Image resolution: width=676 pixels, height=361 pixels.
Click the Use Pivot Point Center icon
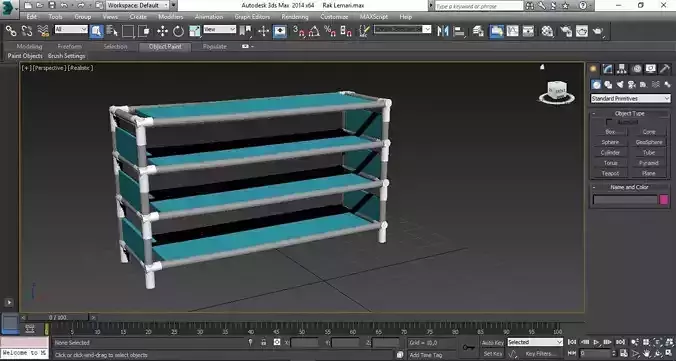(246, 31)
